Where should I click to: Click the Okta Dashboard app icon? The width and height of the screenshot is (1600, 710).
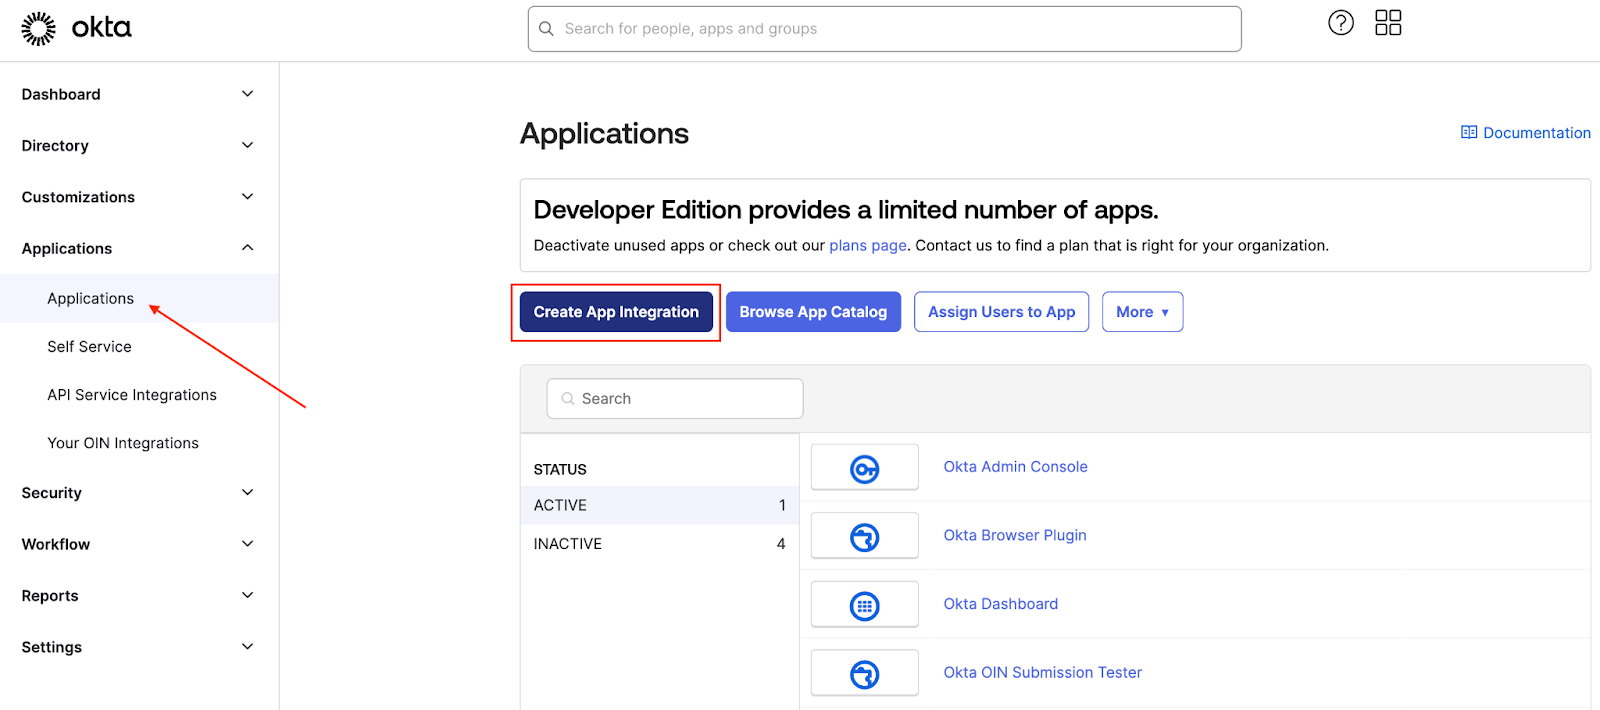(x=864, y=605)
